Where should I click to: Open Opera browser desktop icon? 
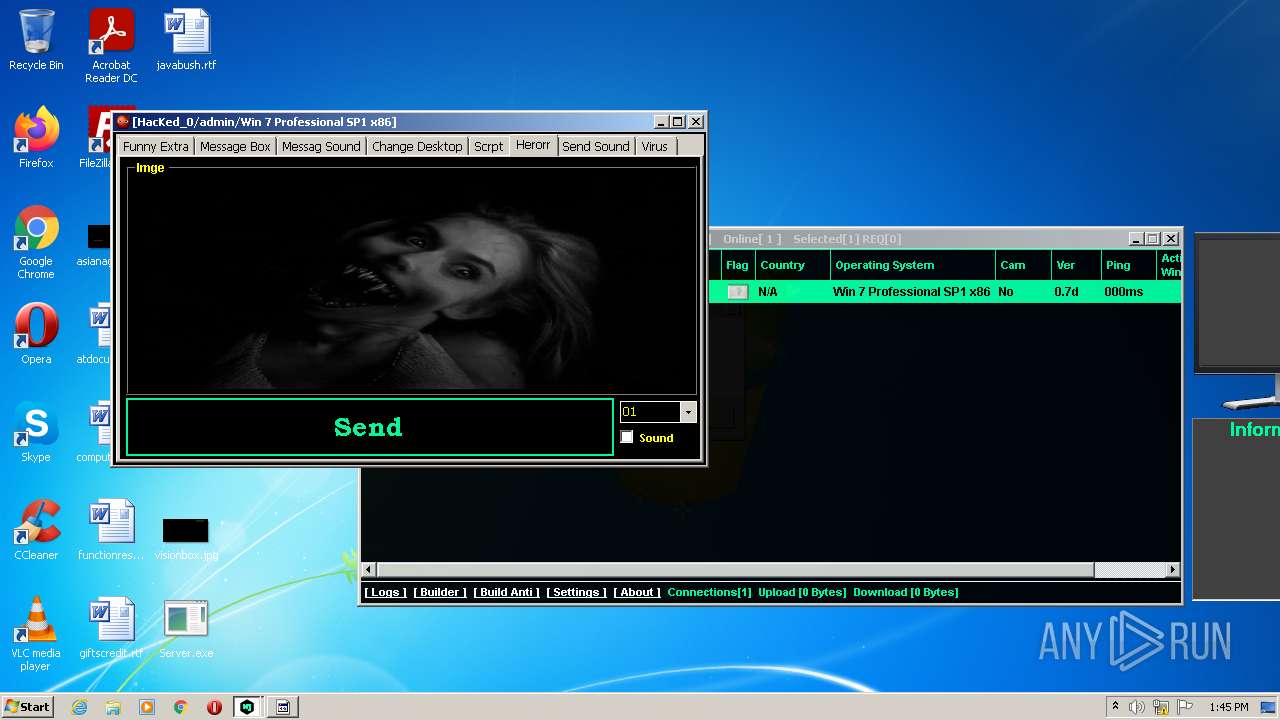(x=36, y=333)
